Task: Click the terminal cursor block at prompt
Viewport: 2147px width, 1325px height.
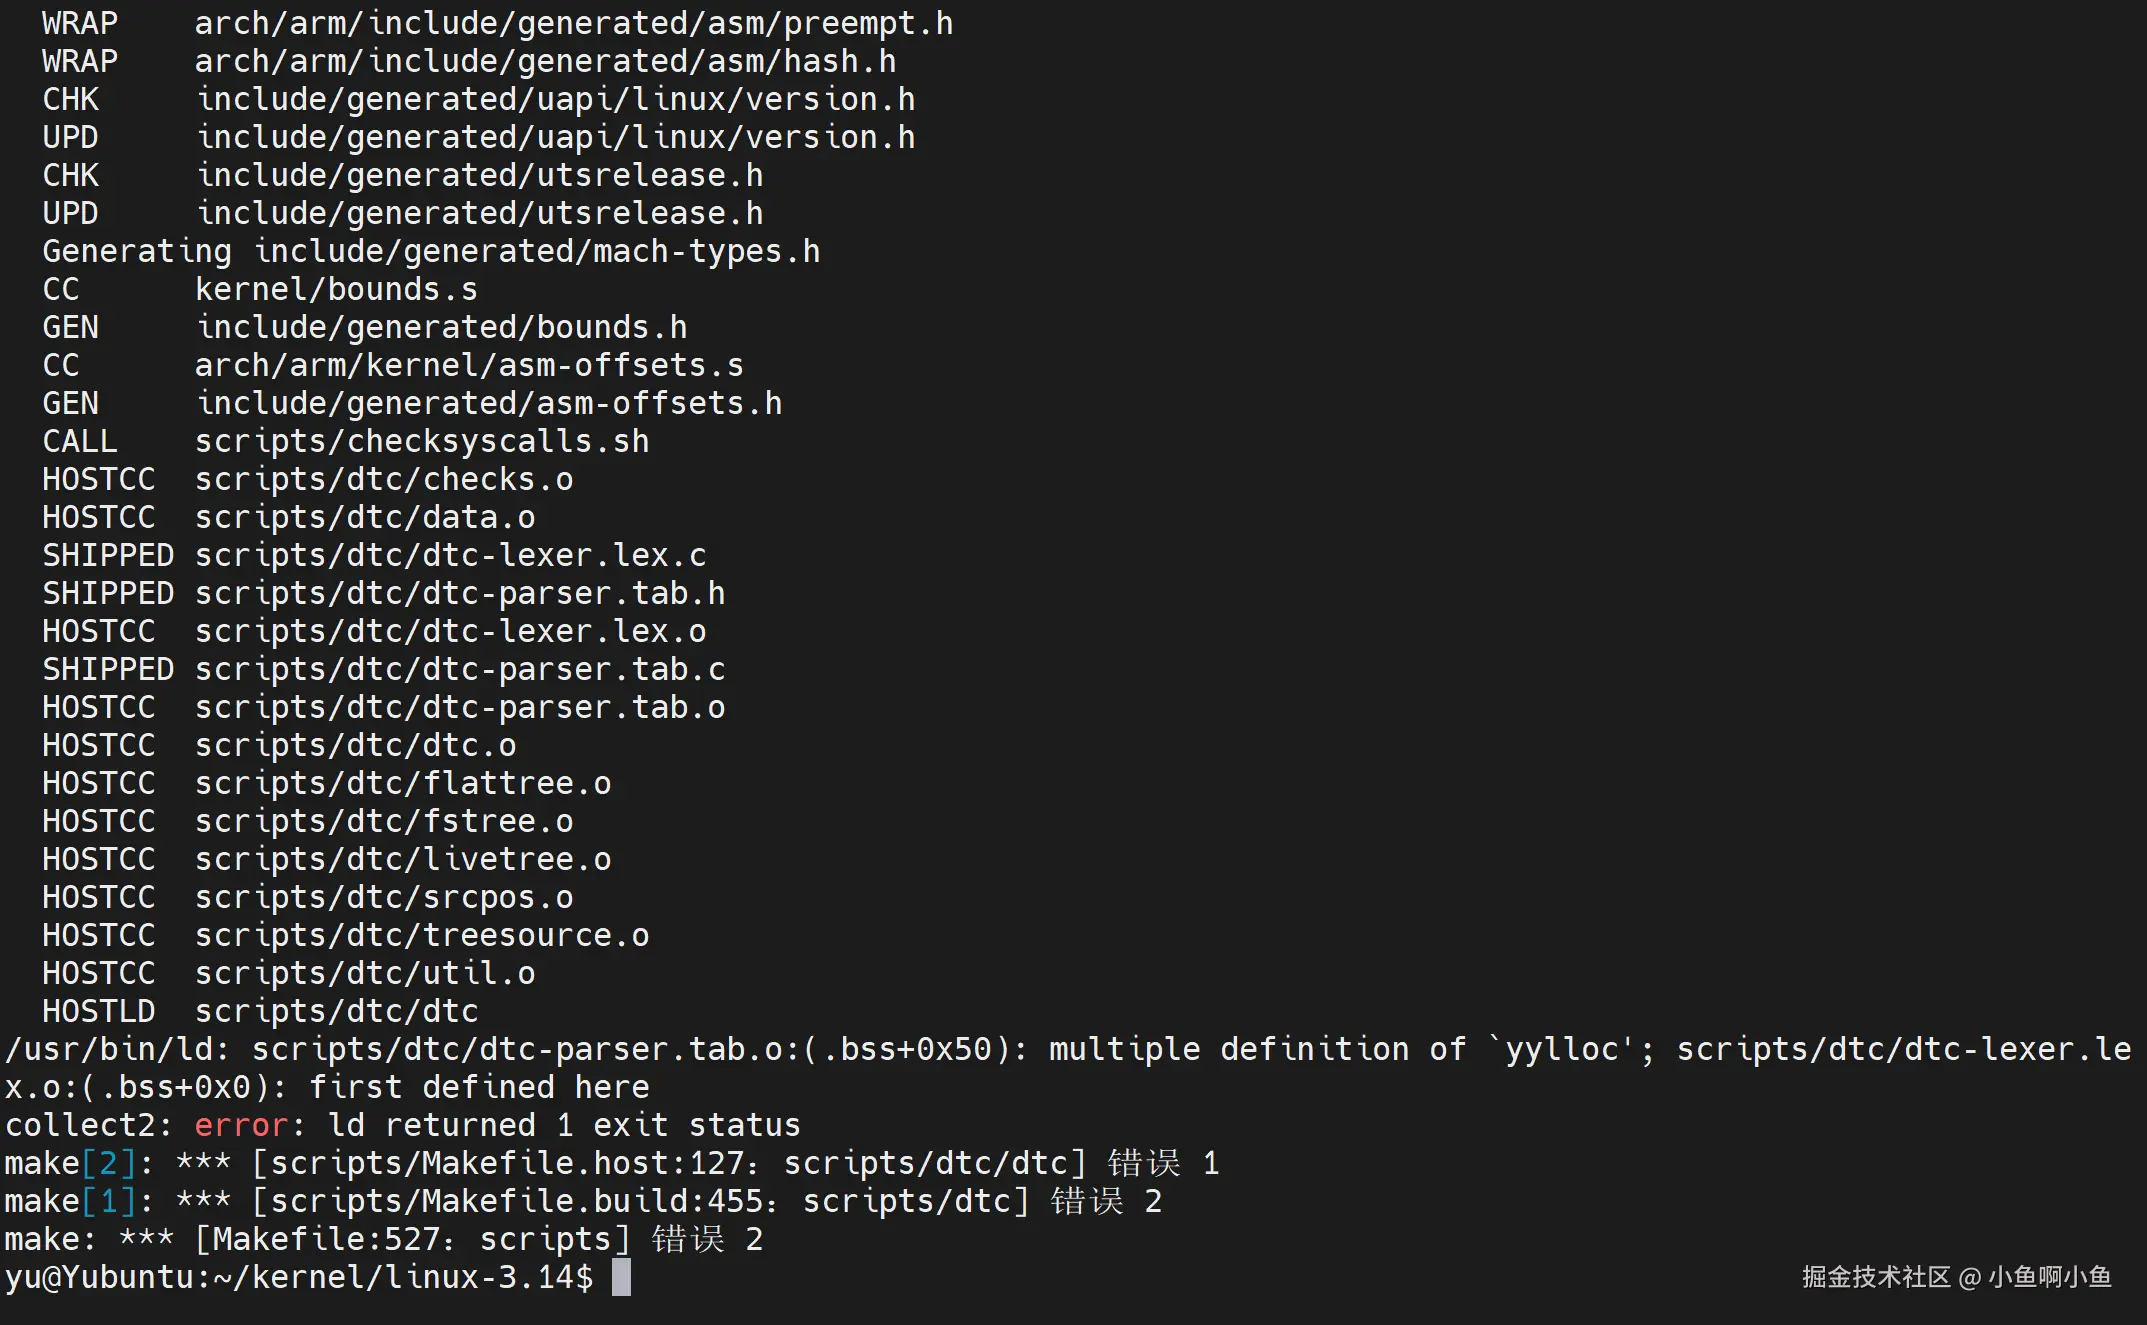Action: click(621, 1277)
